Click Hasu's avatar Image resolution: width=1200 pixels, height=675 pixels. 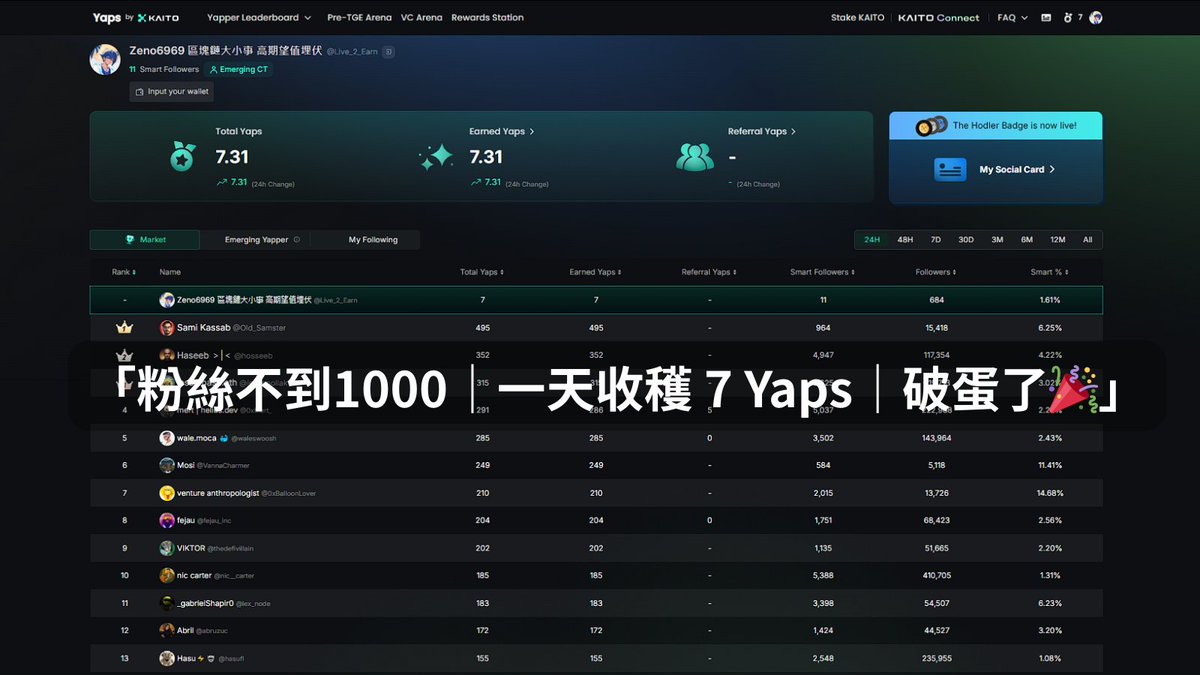tap(167, 658)
